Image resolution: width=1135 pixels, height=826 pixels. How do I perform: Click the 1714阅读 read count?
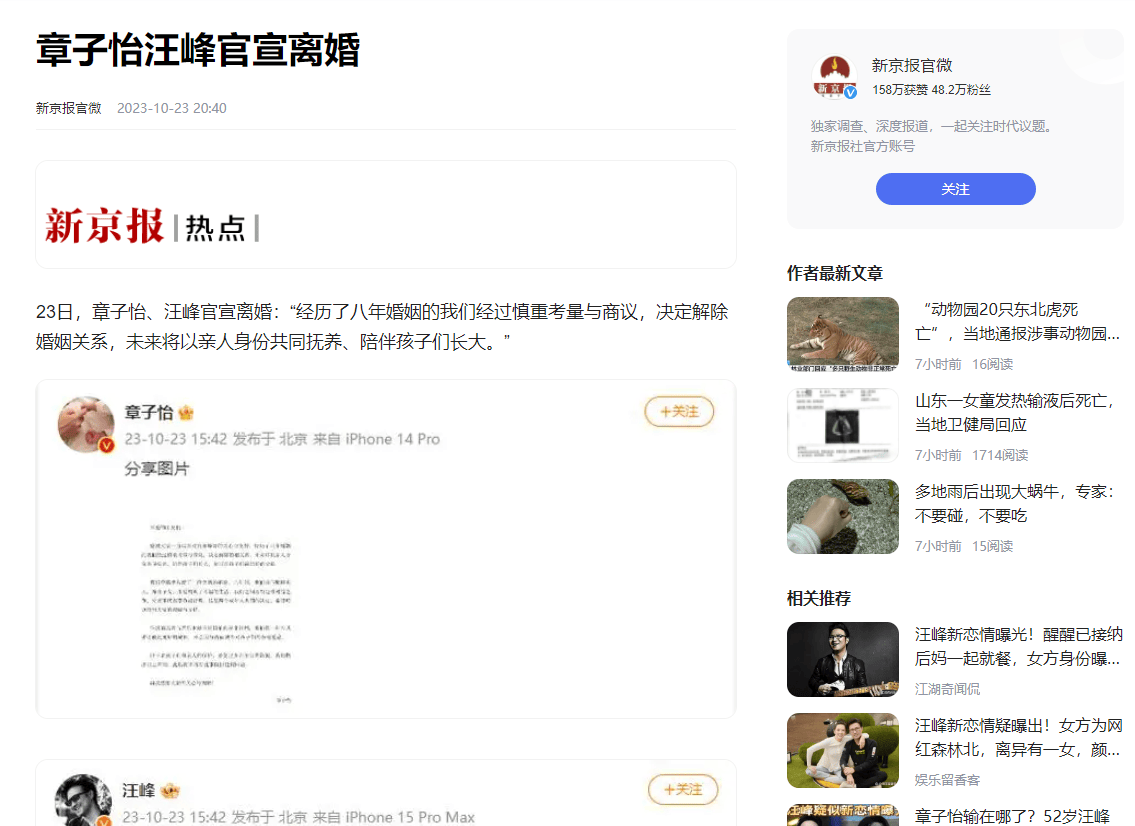tap(1000, 455)
